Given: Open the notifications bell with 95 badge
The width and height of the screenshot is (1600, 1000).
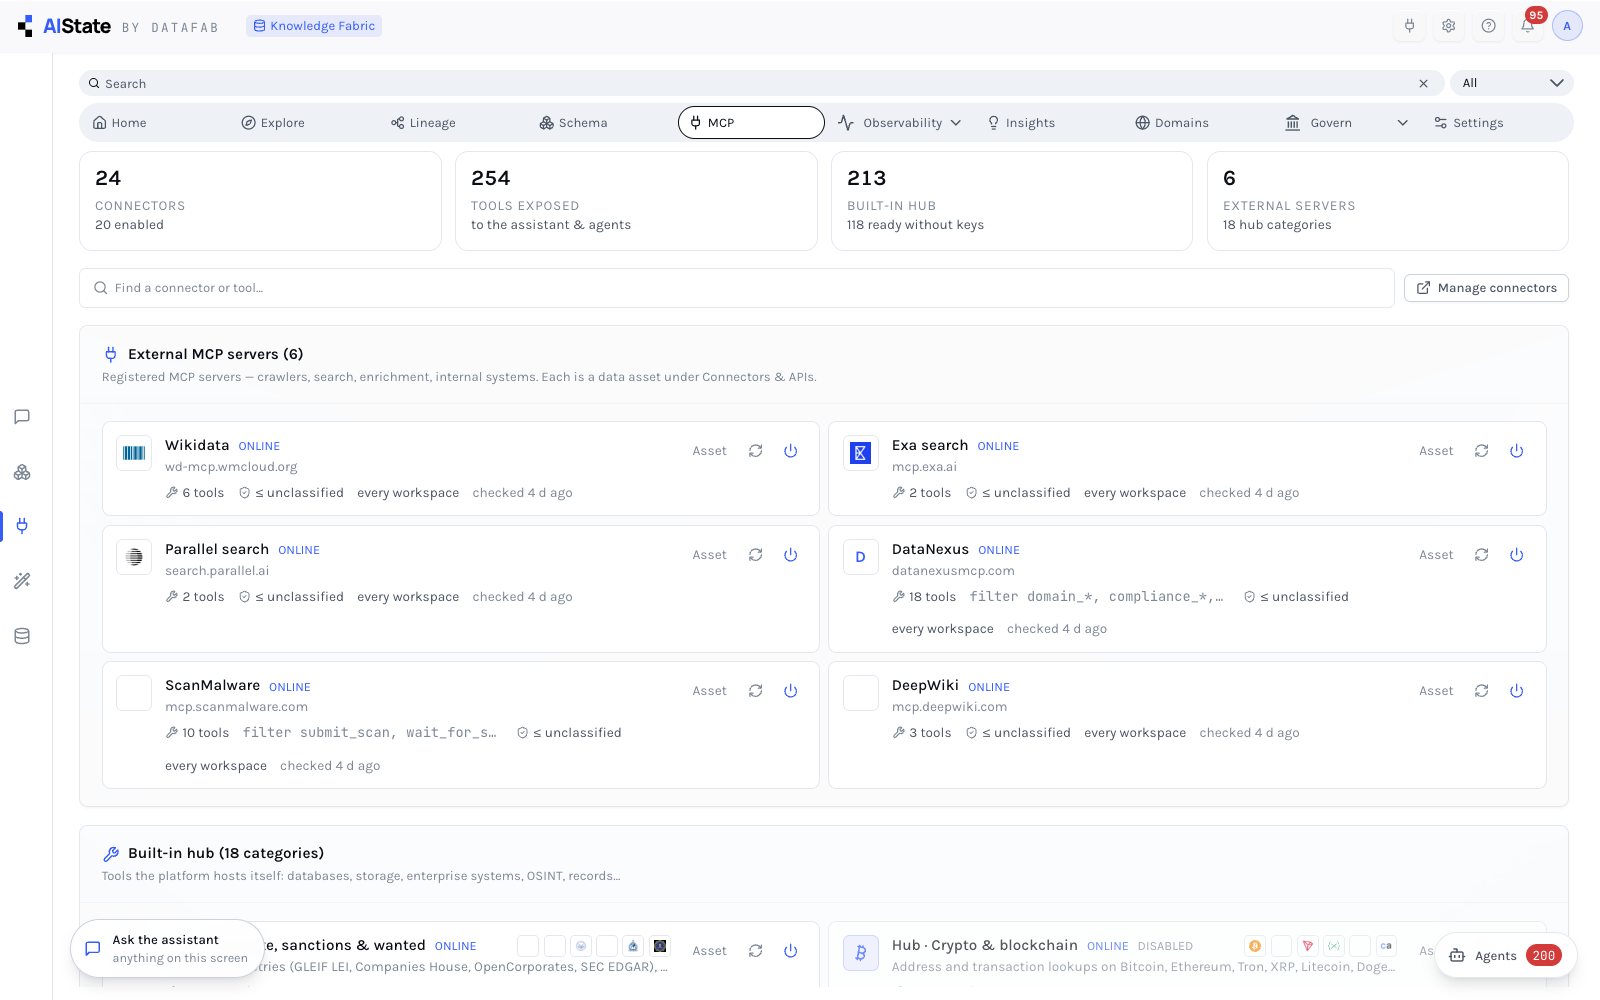Looking at the screenshot, I should [1528, 26].
